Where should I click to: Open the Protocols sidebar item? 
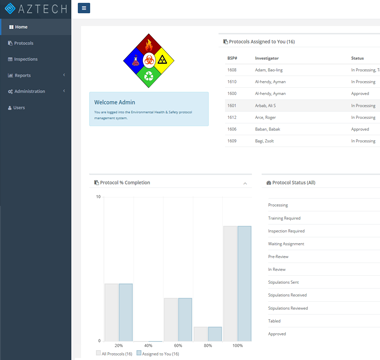(35, 43)
